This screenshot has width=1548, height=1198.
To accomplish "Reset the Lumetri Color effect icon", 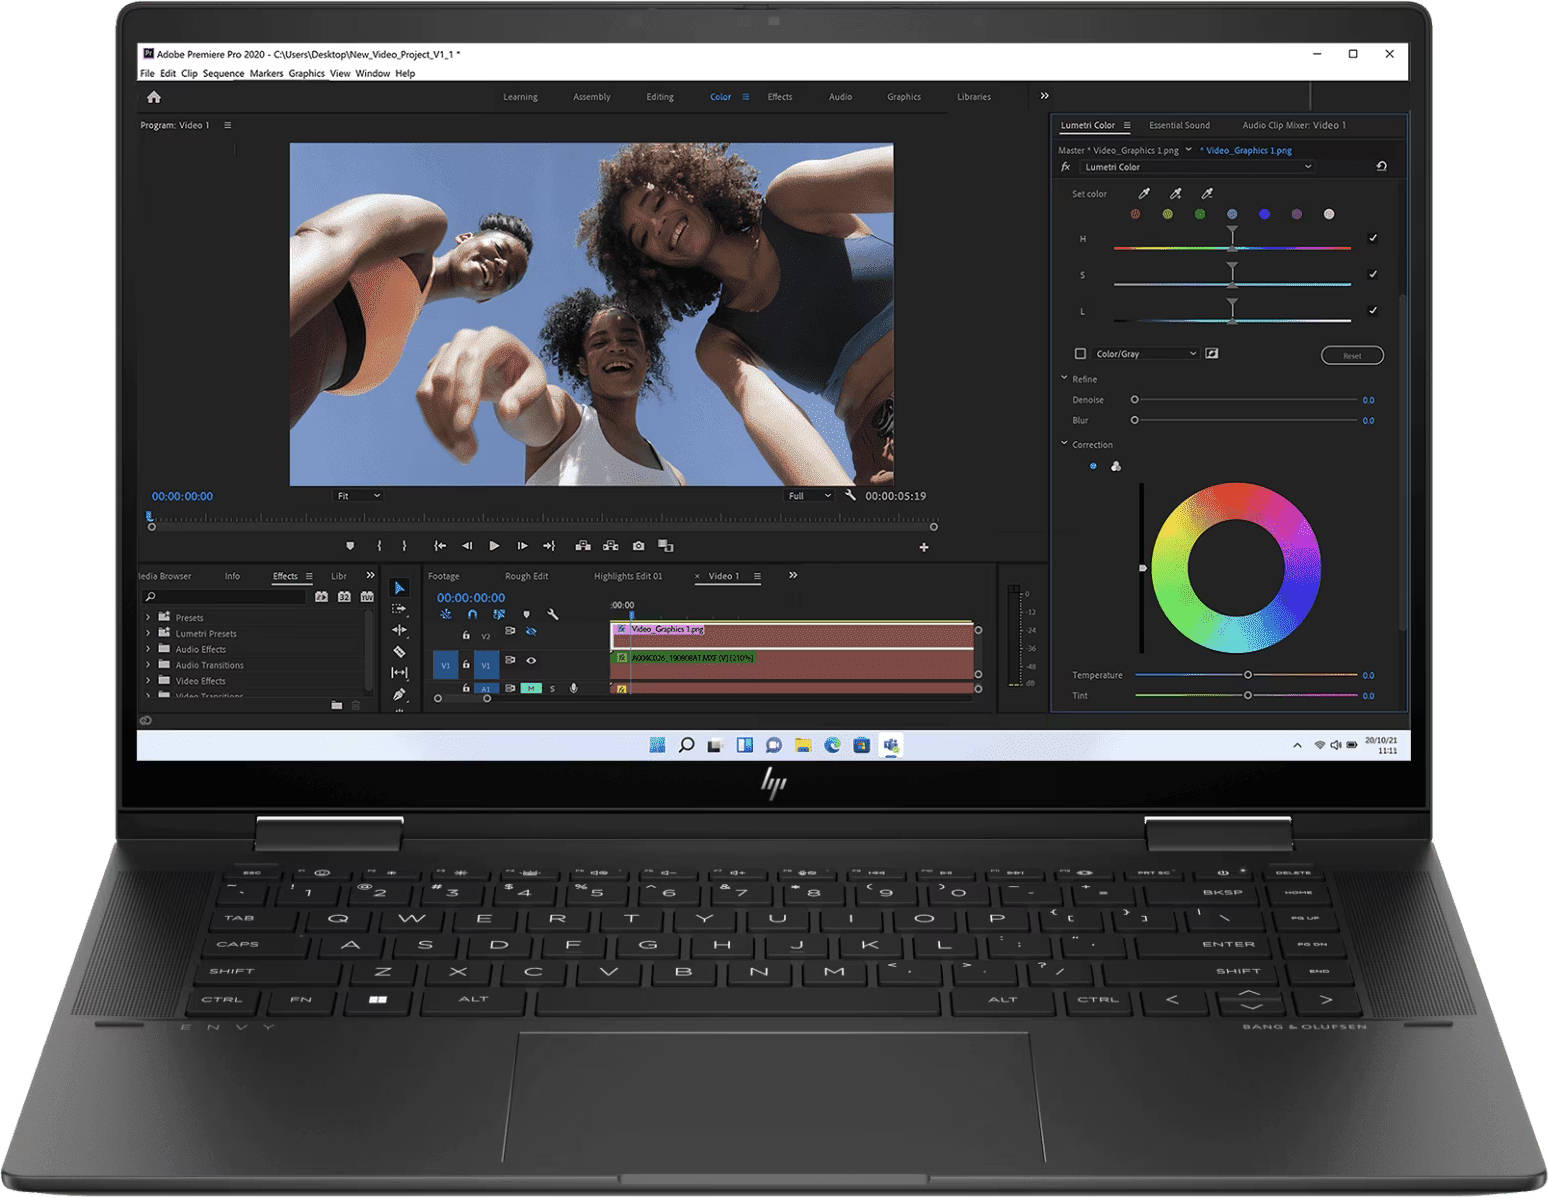I will pos(1381,166).
